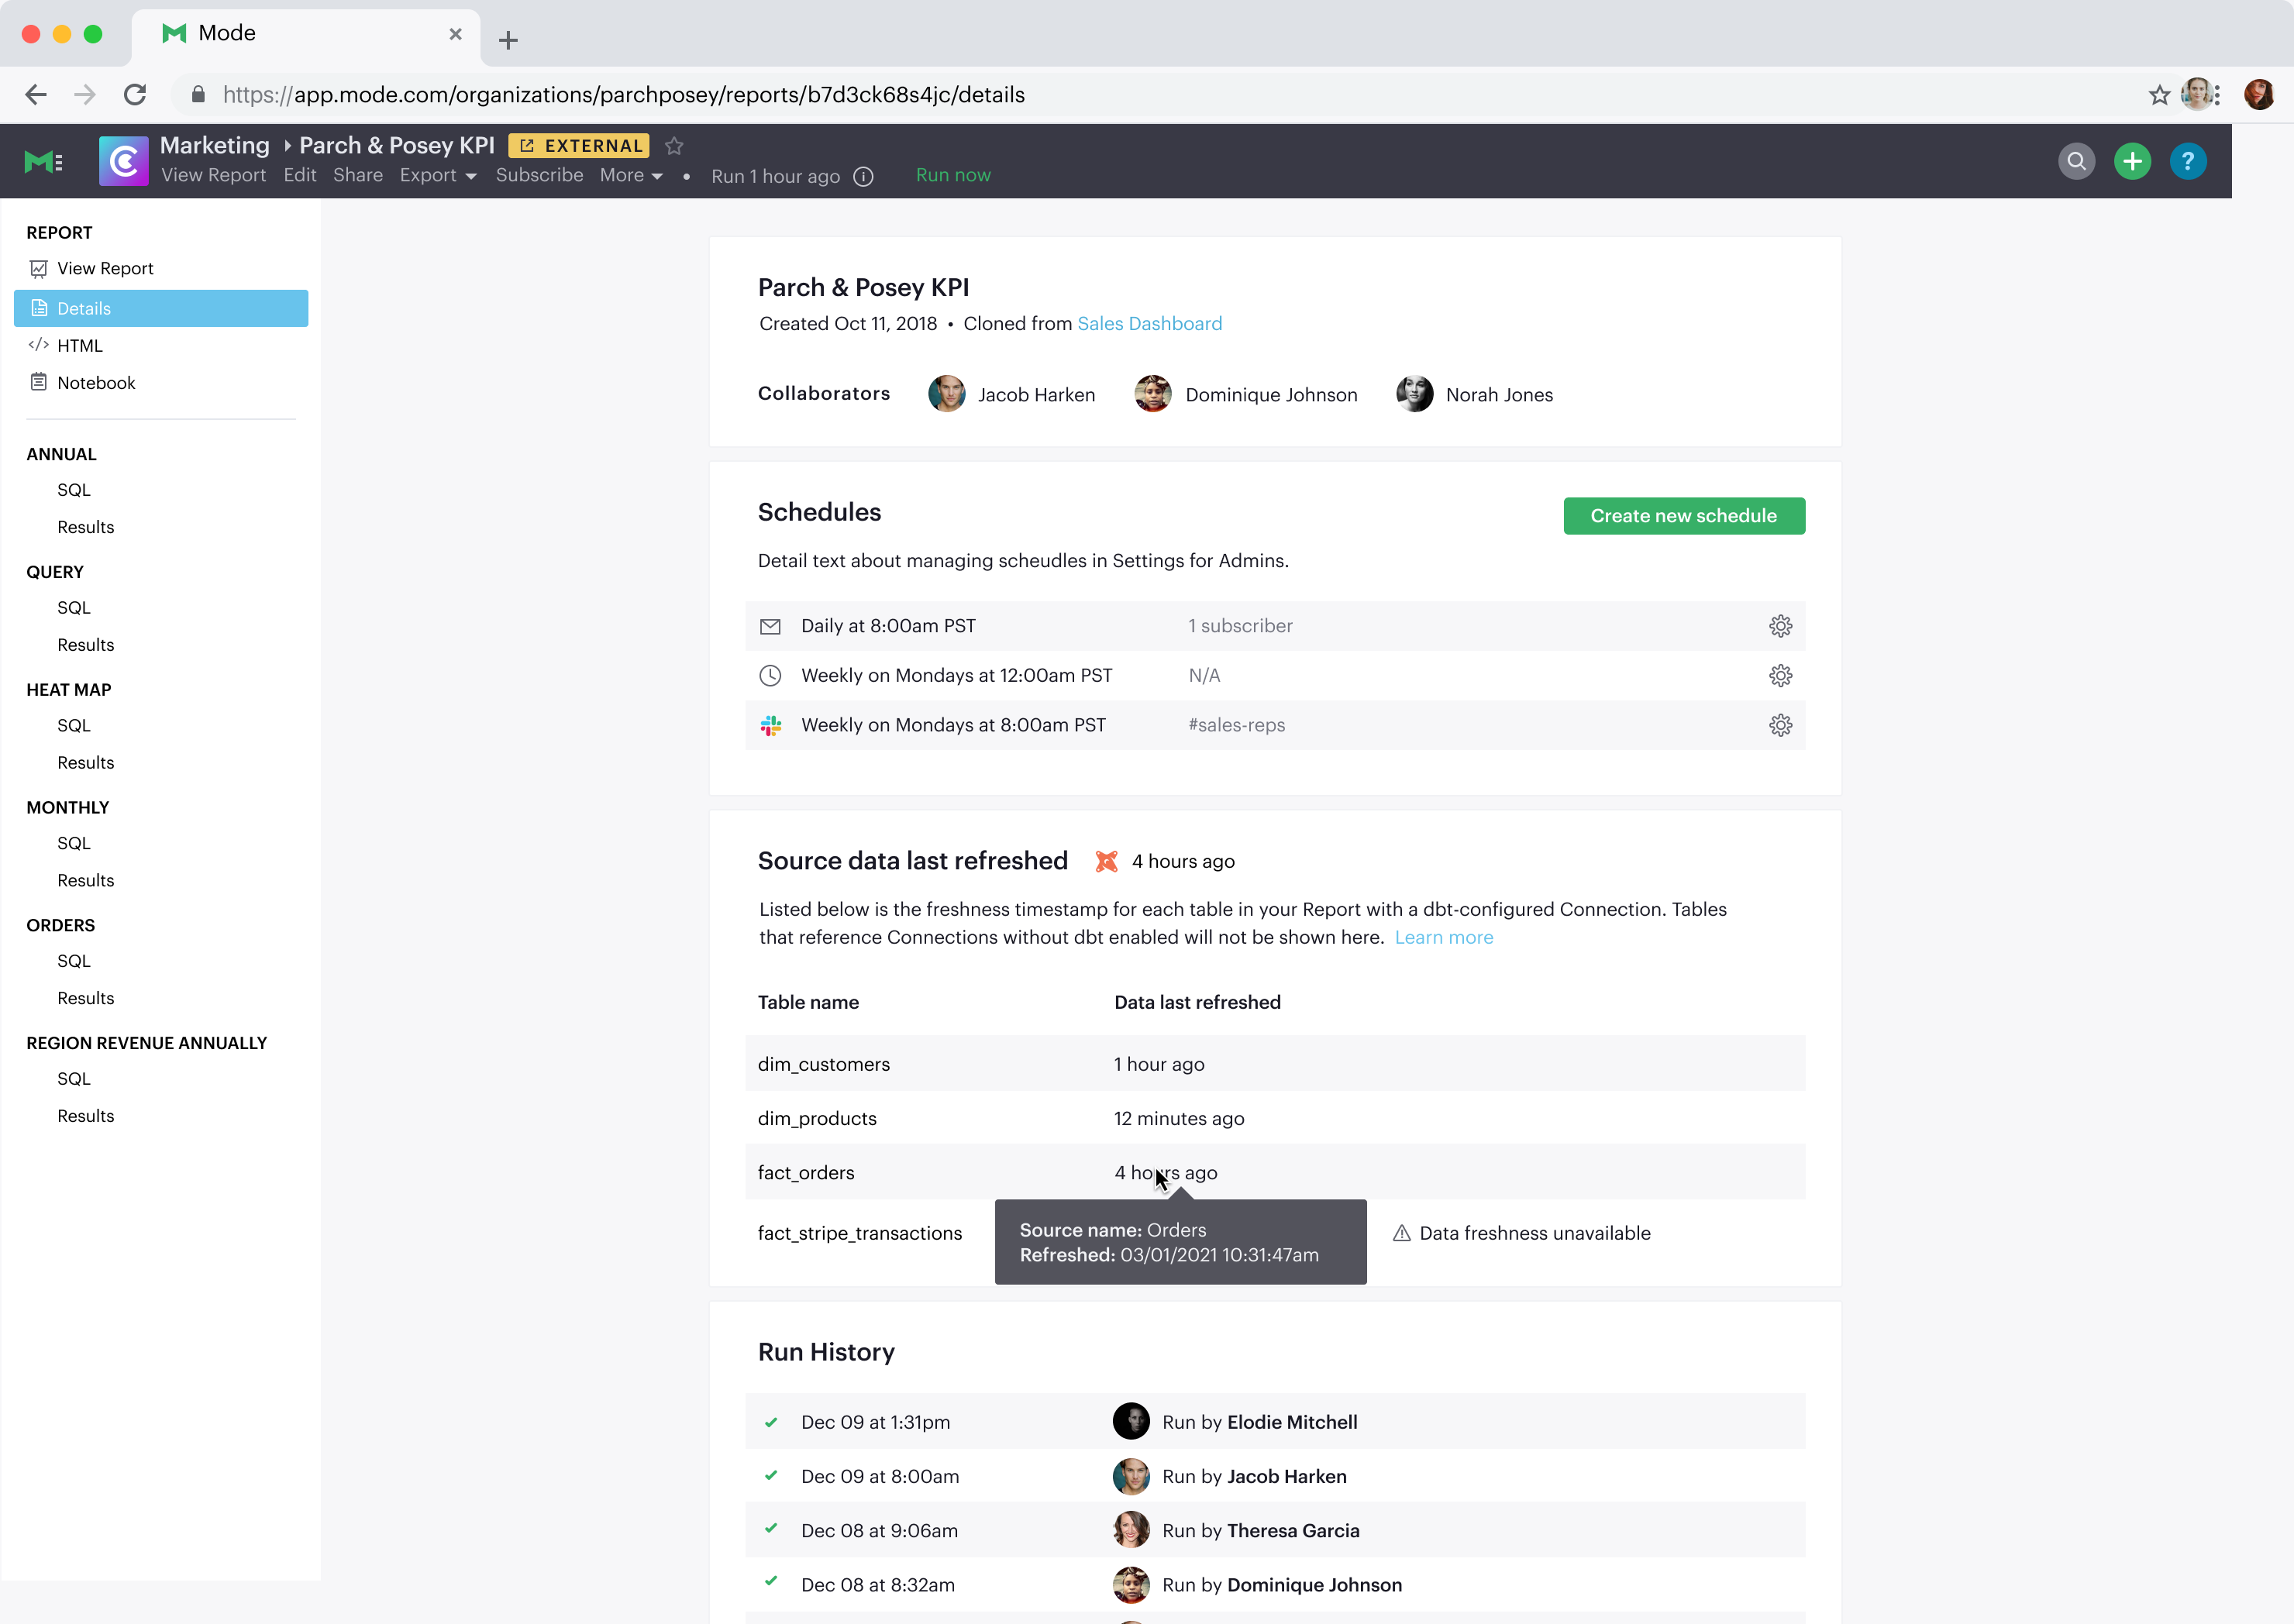Open gear for the #sales-reps Slack schedule
The width and height of the screenshot is (2294, 1624).
pos(1780,725)
